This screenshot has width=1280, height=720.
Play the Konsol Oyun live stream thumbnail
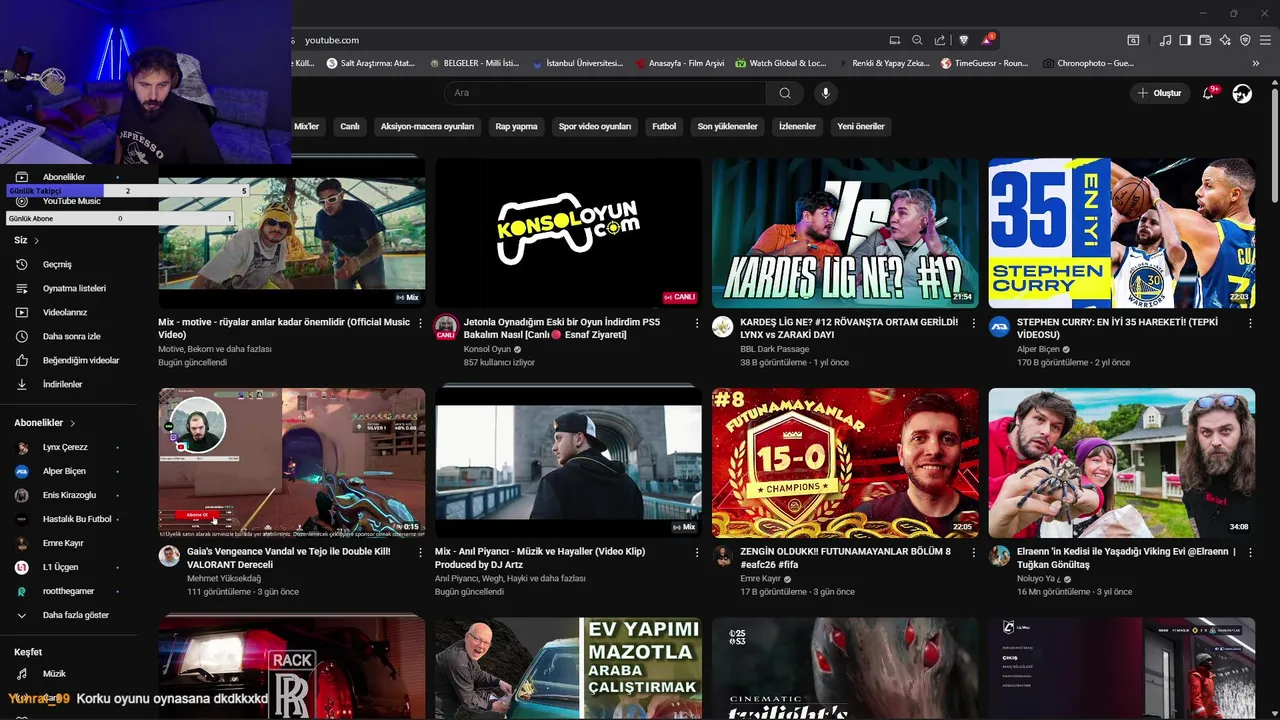[568, 233]
